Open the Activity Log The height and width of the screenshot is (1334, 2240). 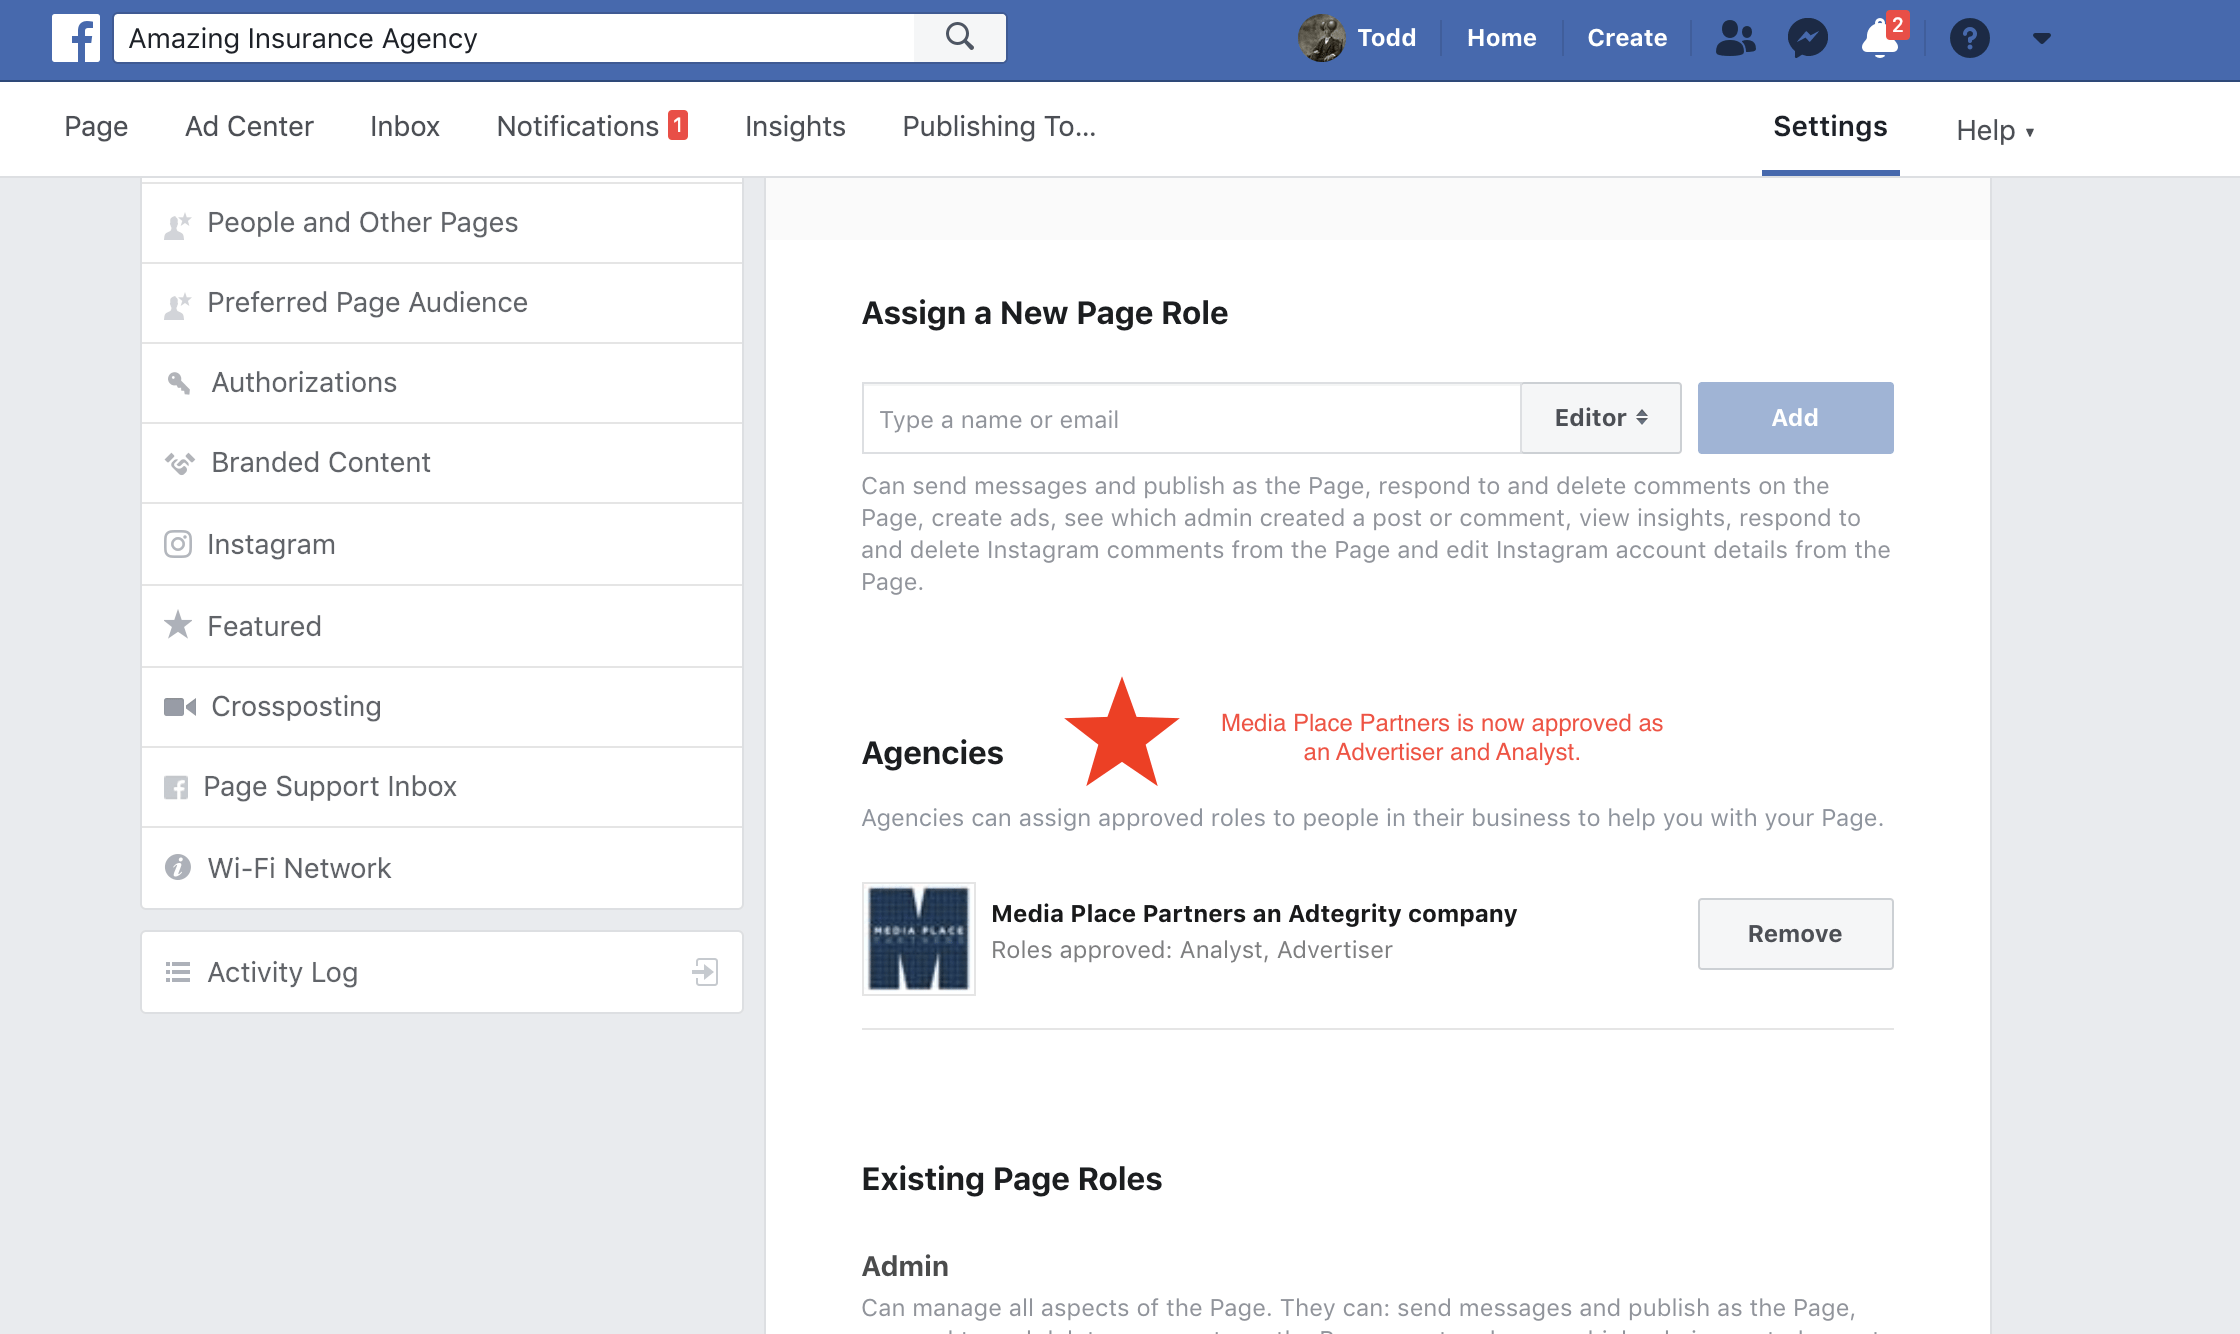click(x=442, y=972)
